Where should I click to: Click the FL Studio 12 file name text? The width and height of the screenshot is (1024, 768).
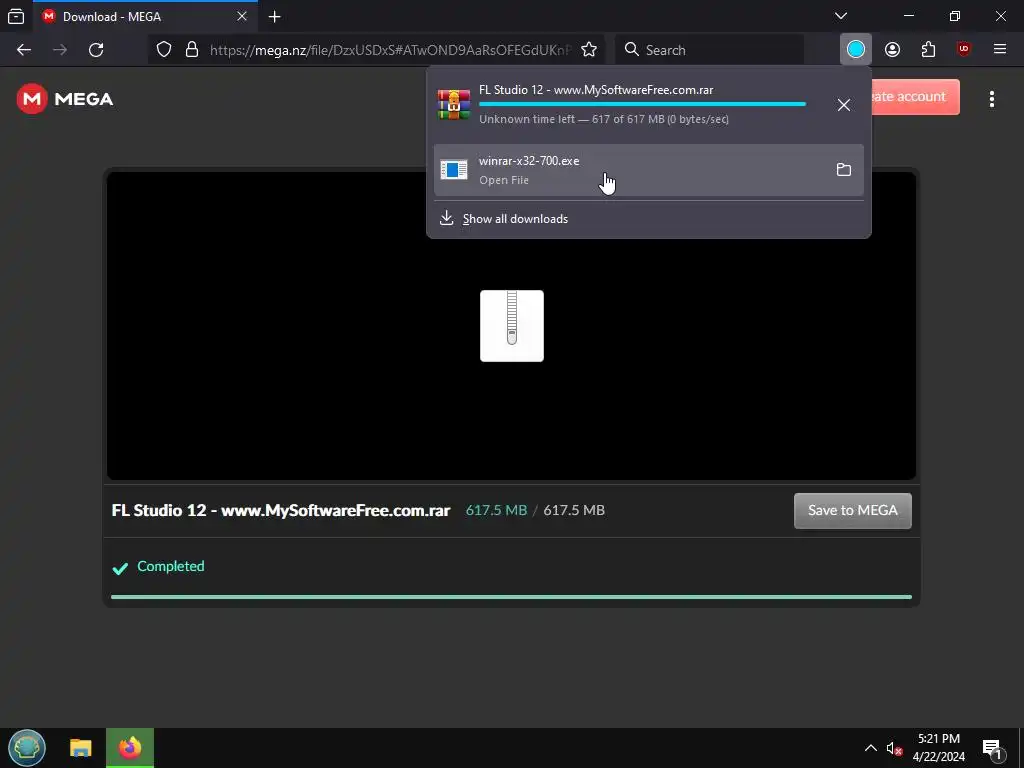[x=281, y=510]
